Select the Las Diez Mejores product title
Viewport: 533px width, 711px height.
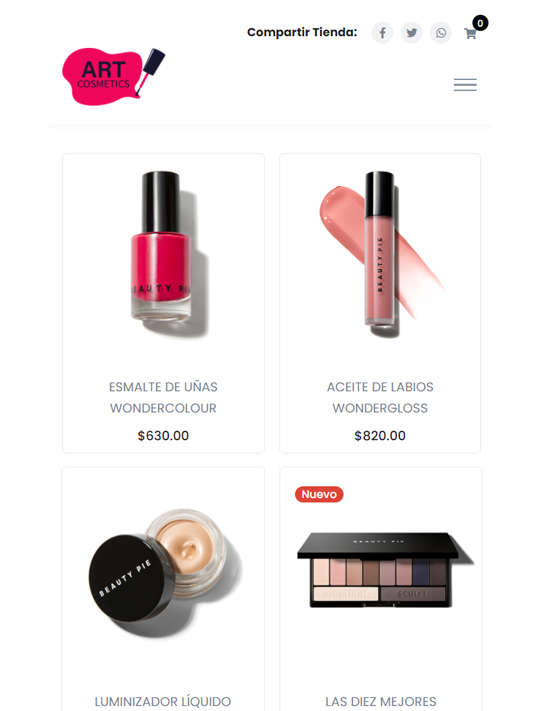pyautogui.click(x=381, y=701)
